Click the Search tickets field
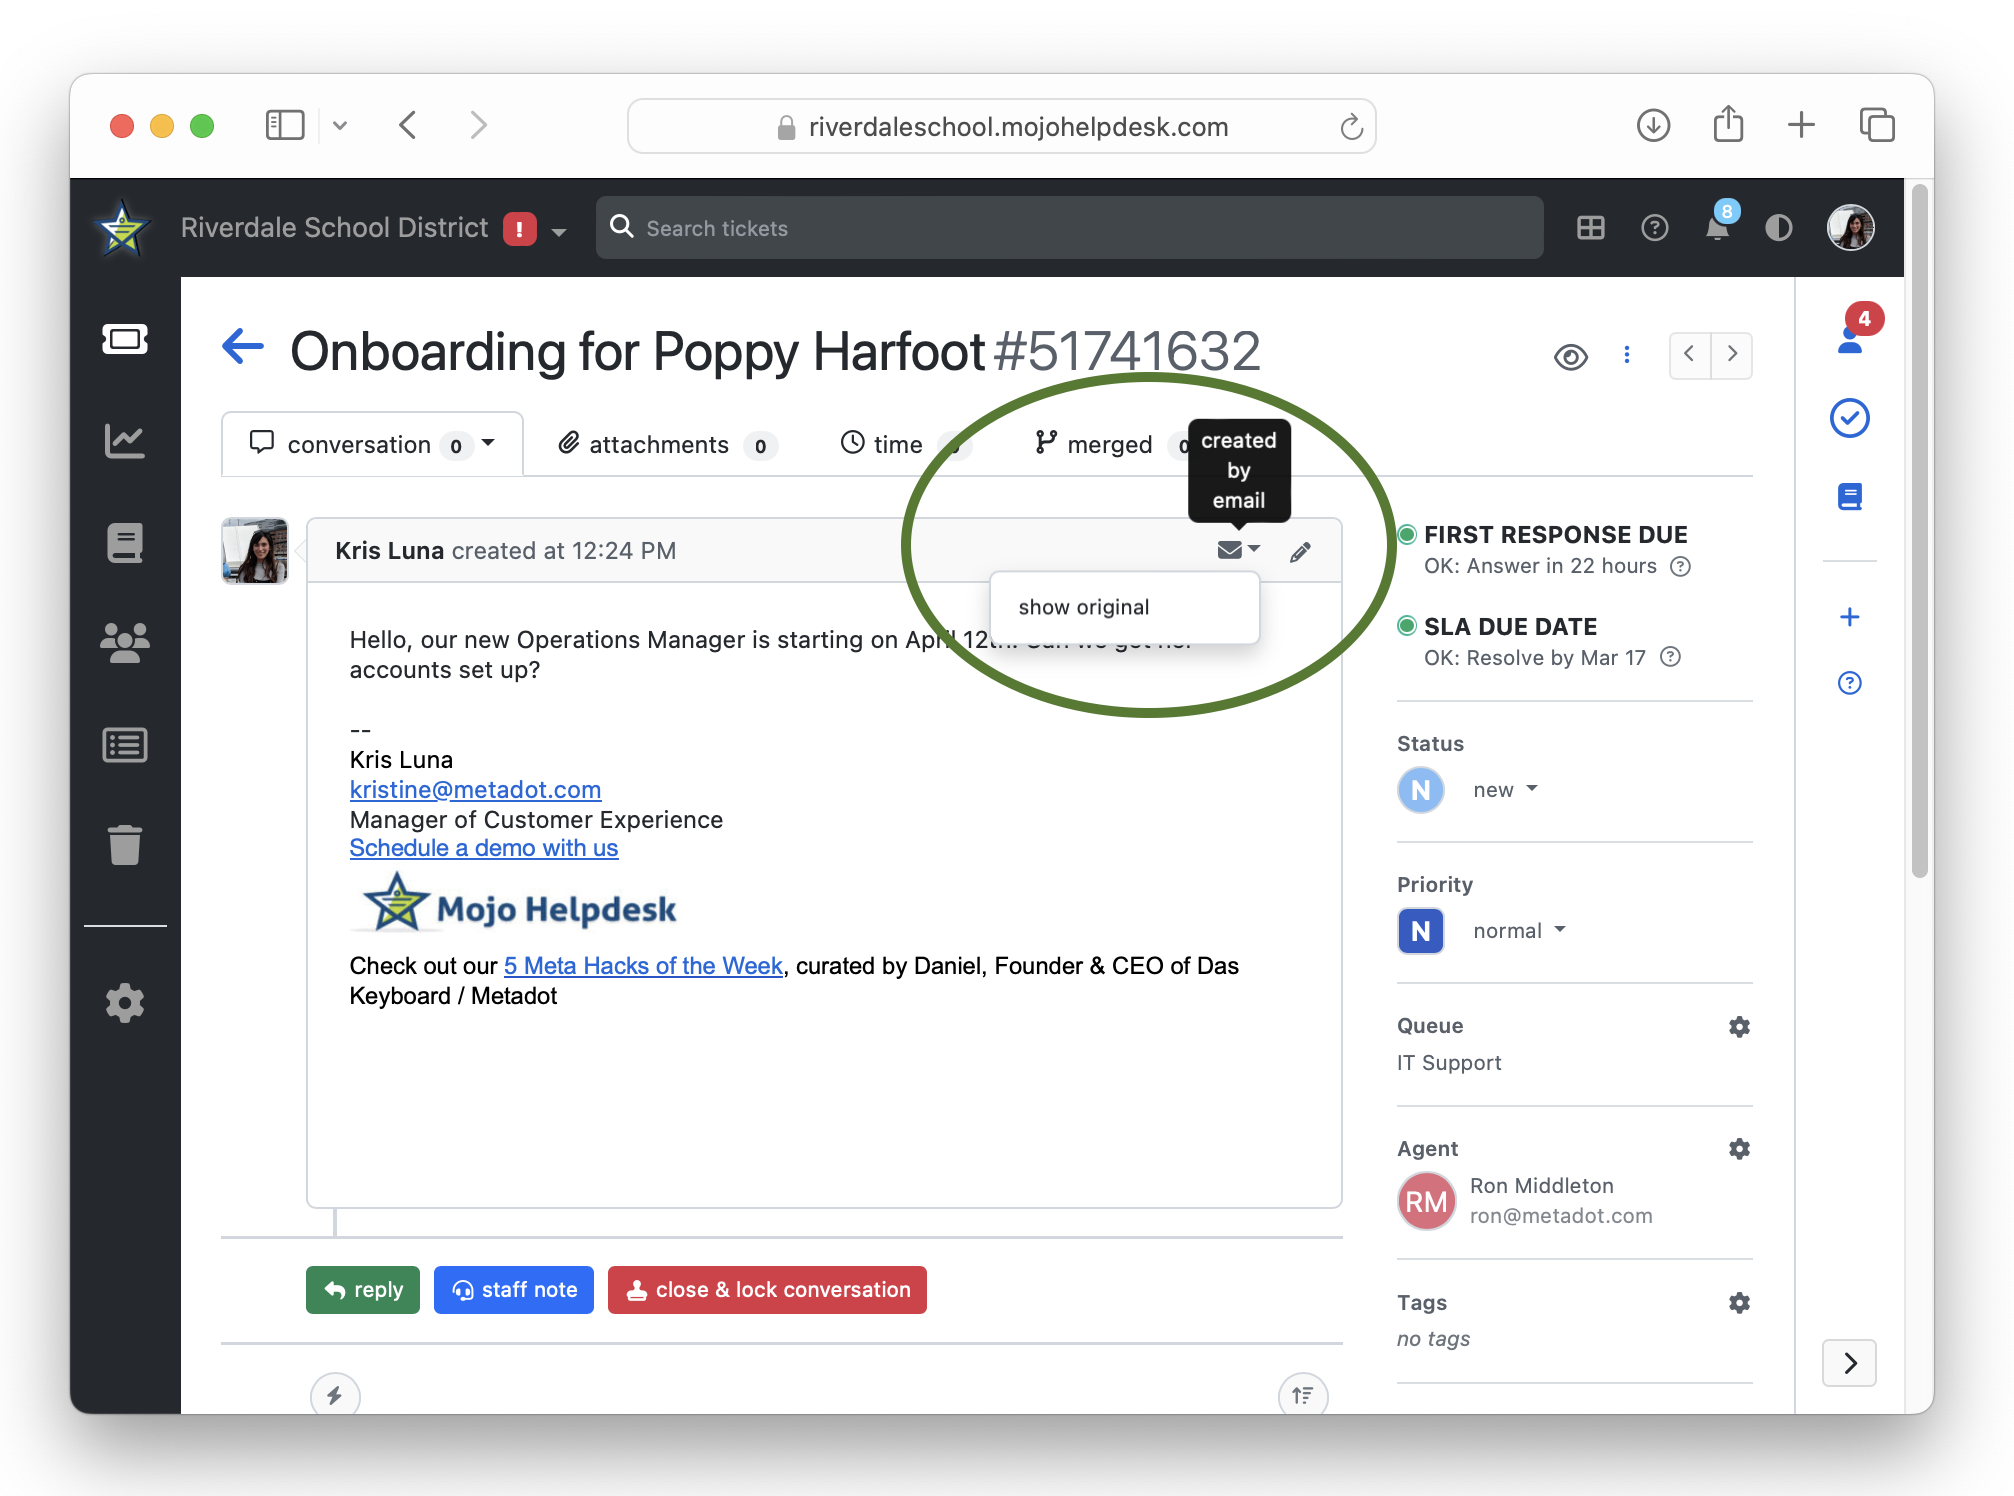The image size is (2014, 1496). [1068, 228]
